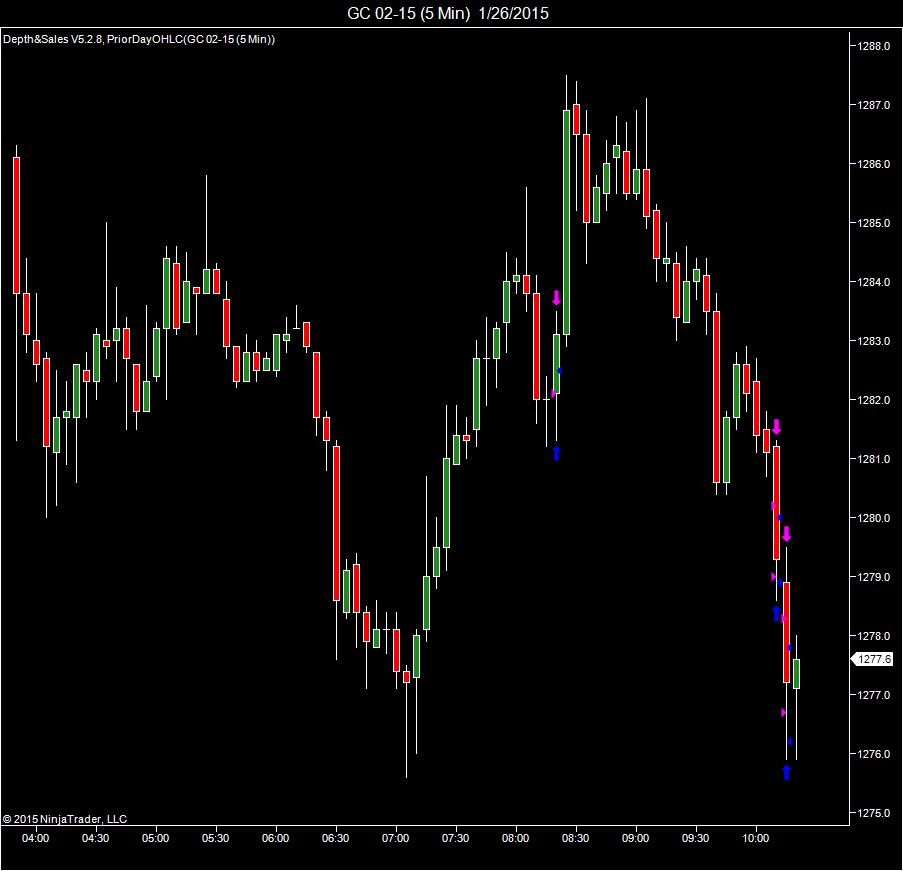Screen dimensions: 903x871
Task: Select the 10:00 time axis label
Action: (756, 838)
